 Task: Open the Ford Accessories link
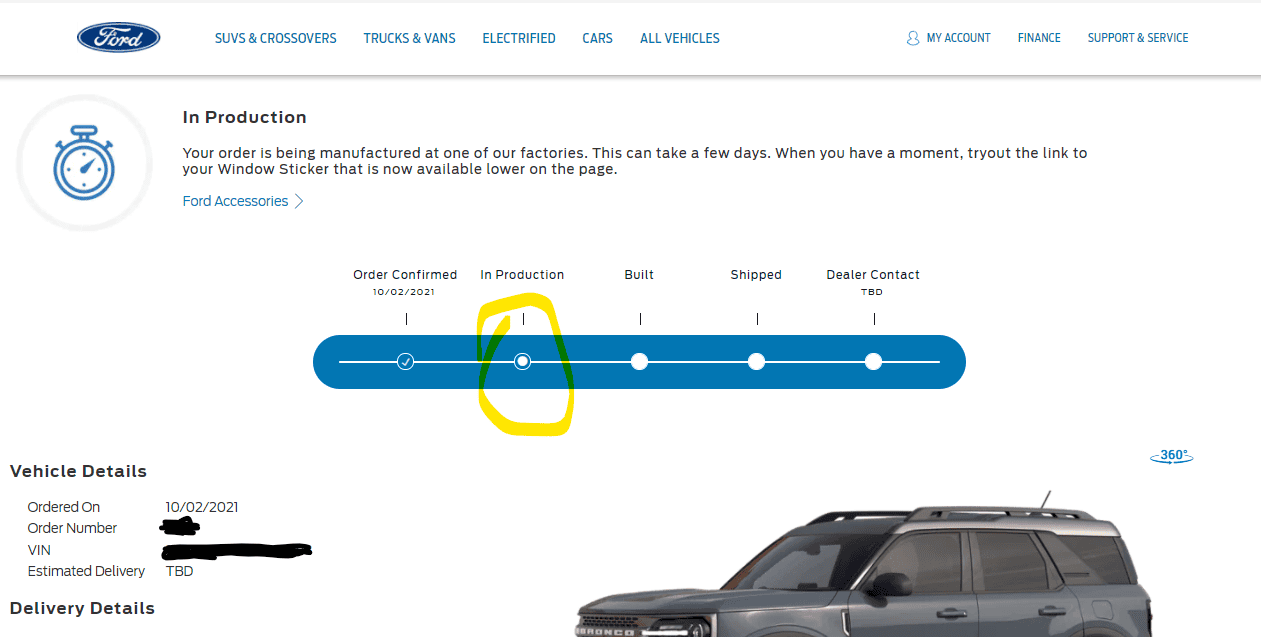(x=235, y=201)
